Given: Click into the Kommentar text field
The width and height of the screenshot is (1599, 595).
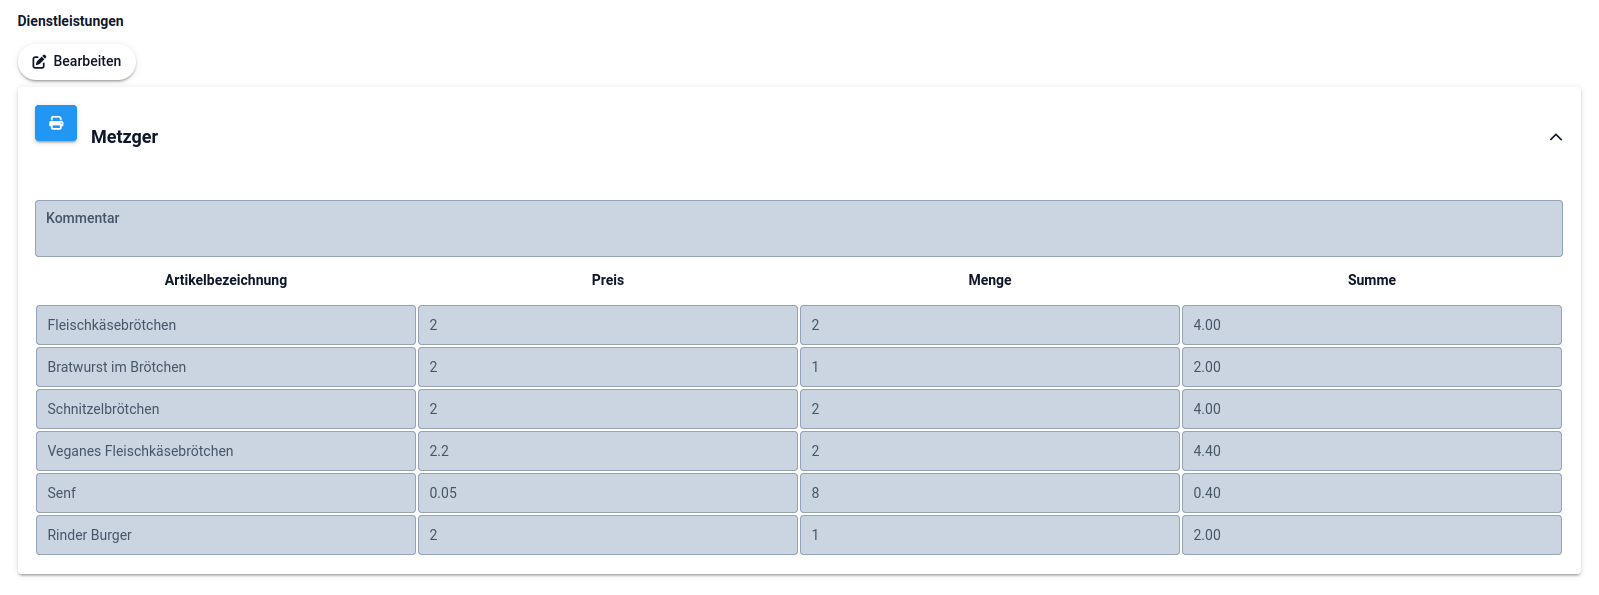Looking at the screenshot, I should pos(798,229).
